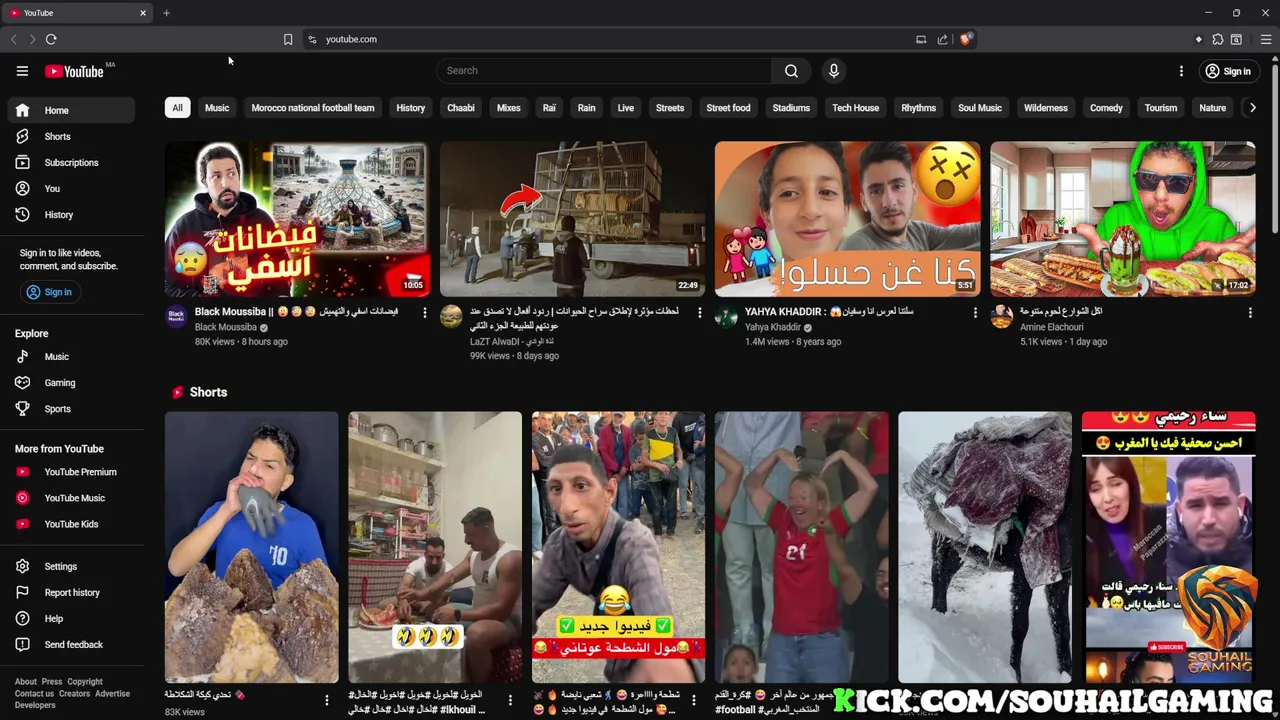Select Morocco national football team chip

[313, 108]
